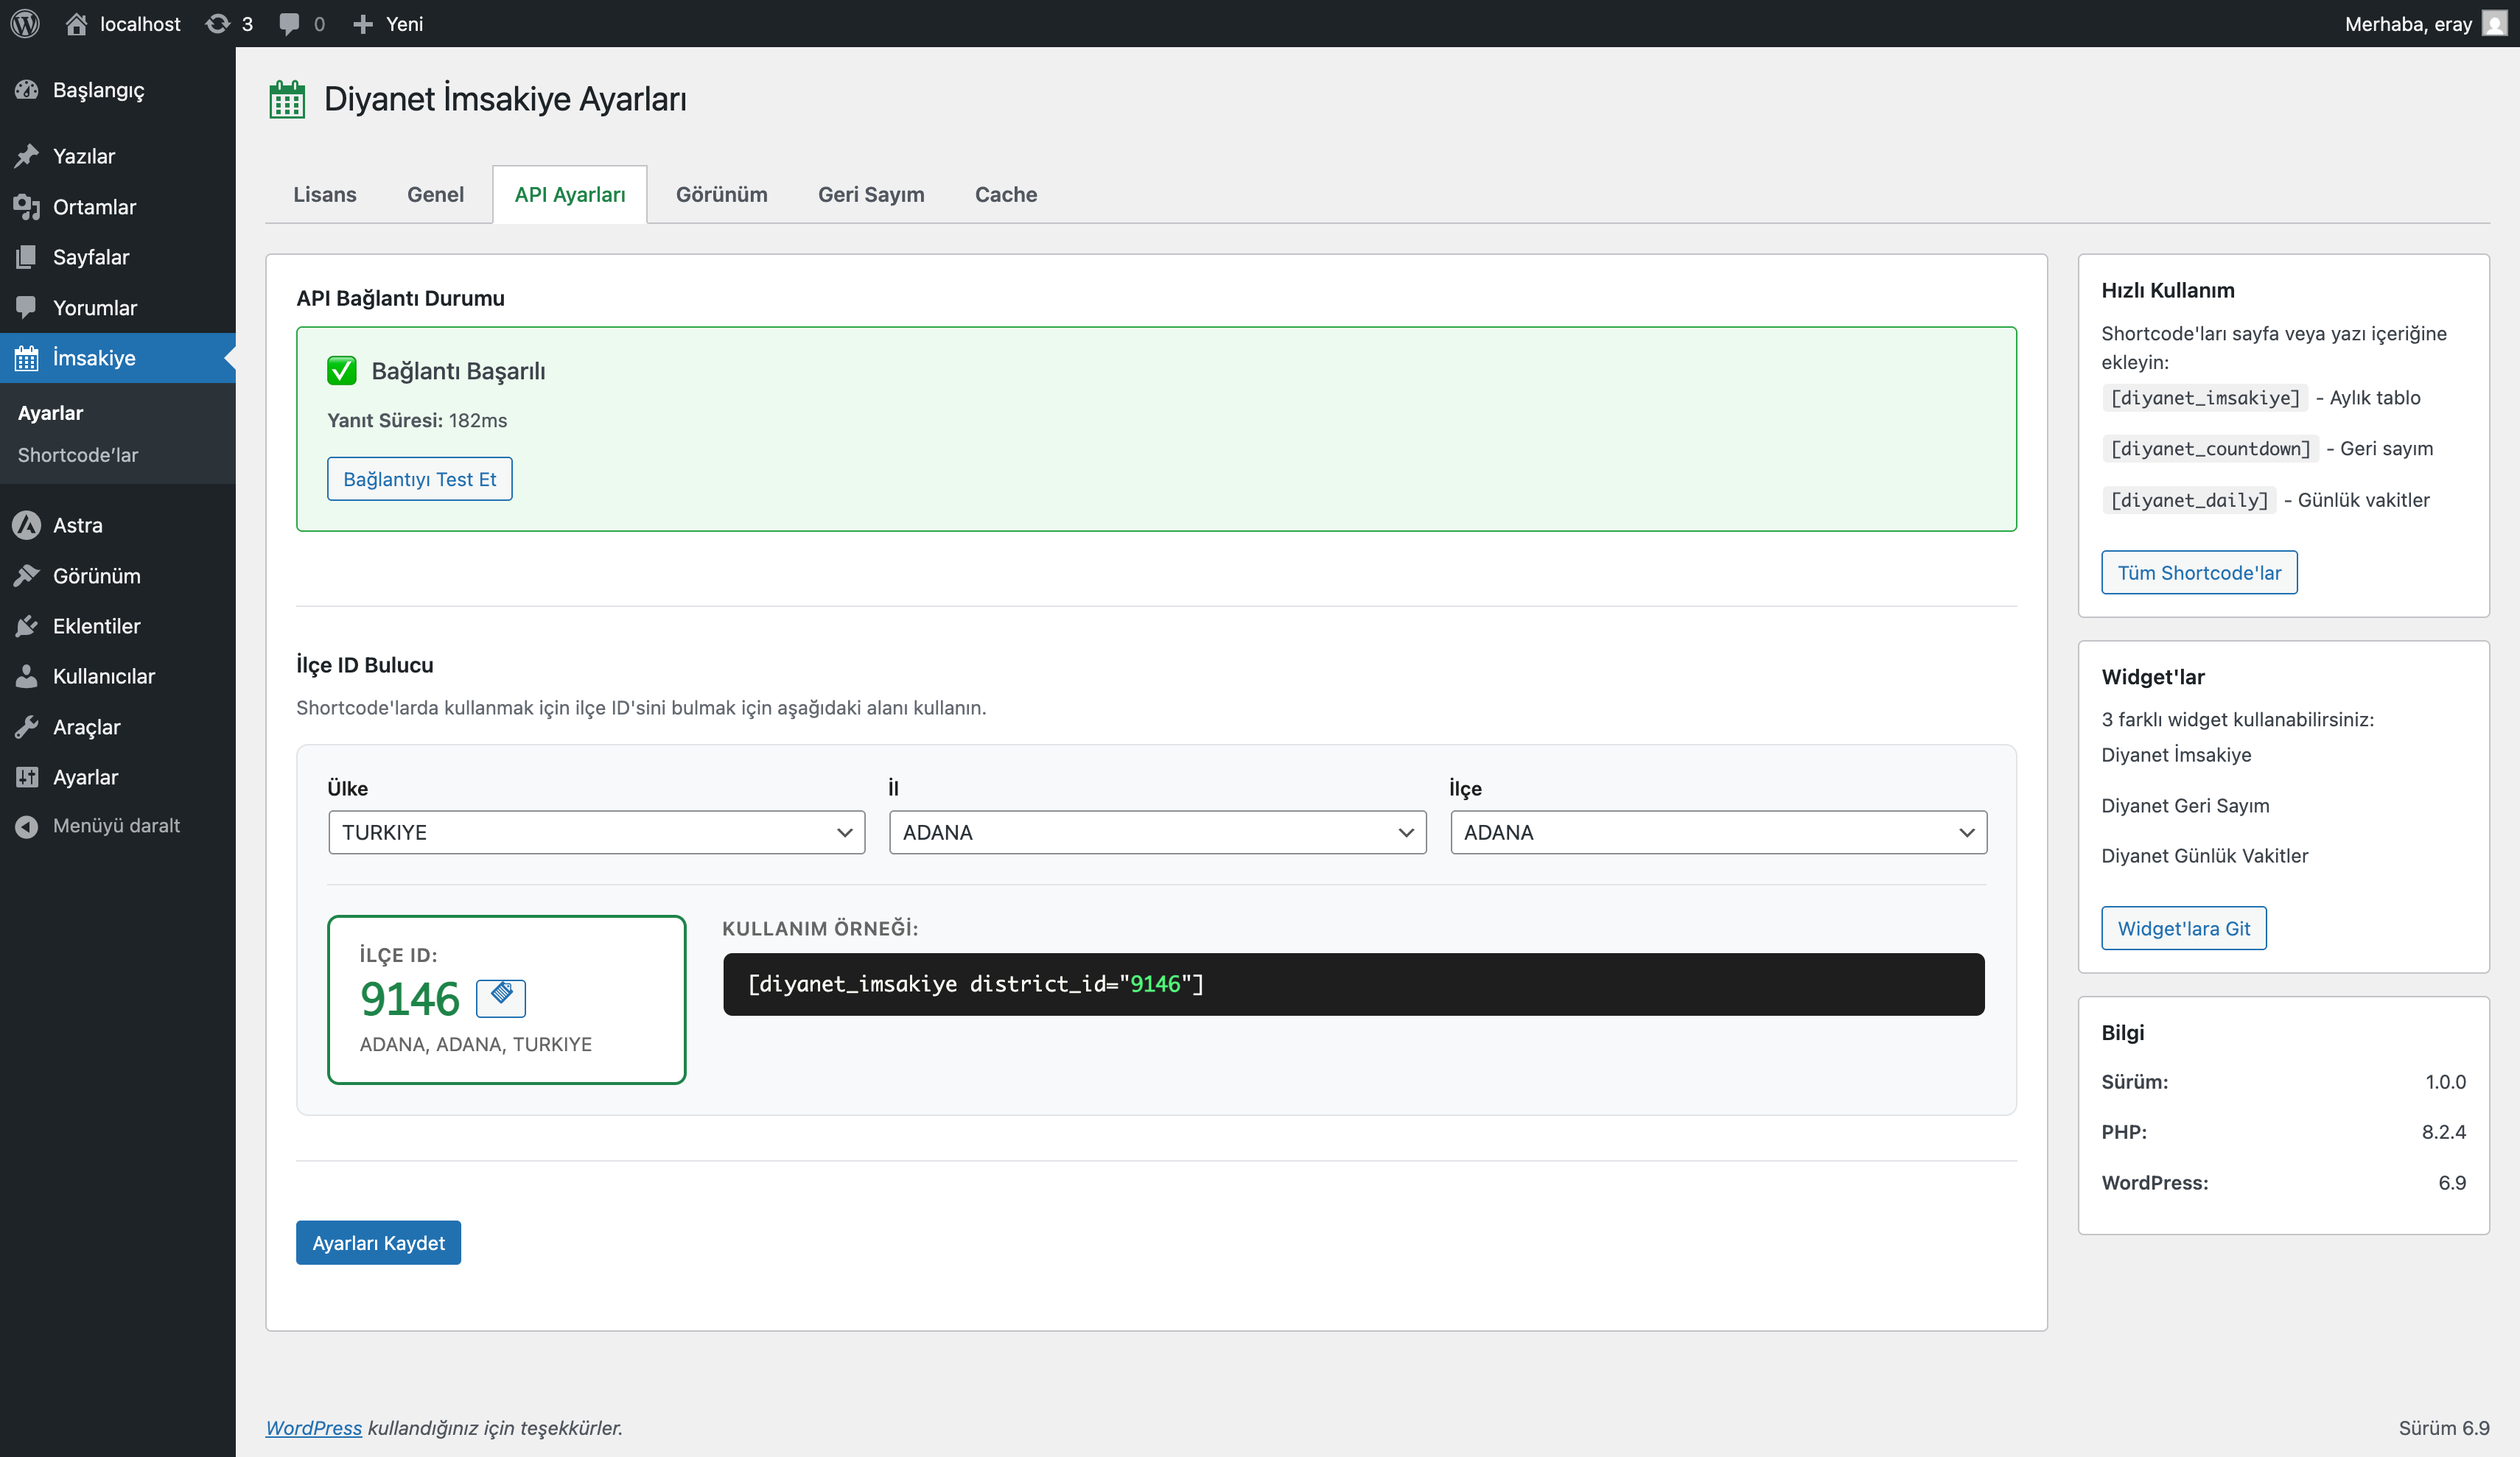Open the Geri Sayım tab
Screen dimensions: 2520x1457
tap(871, 195)
